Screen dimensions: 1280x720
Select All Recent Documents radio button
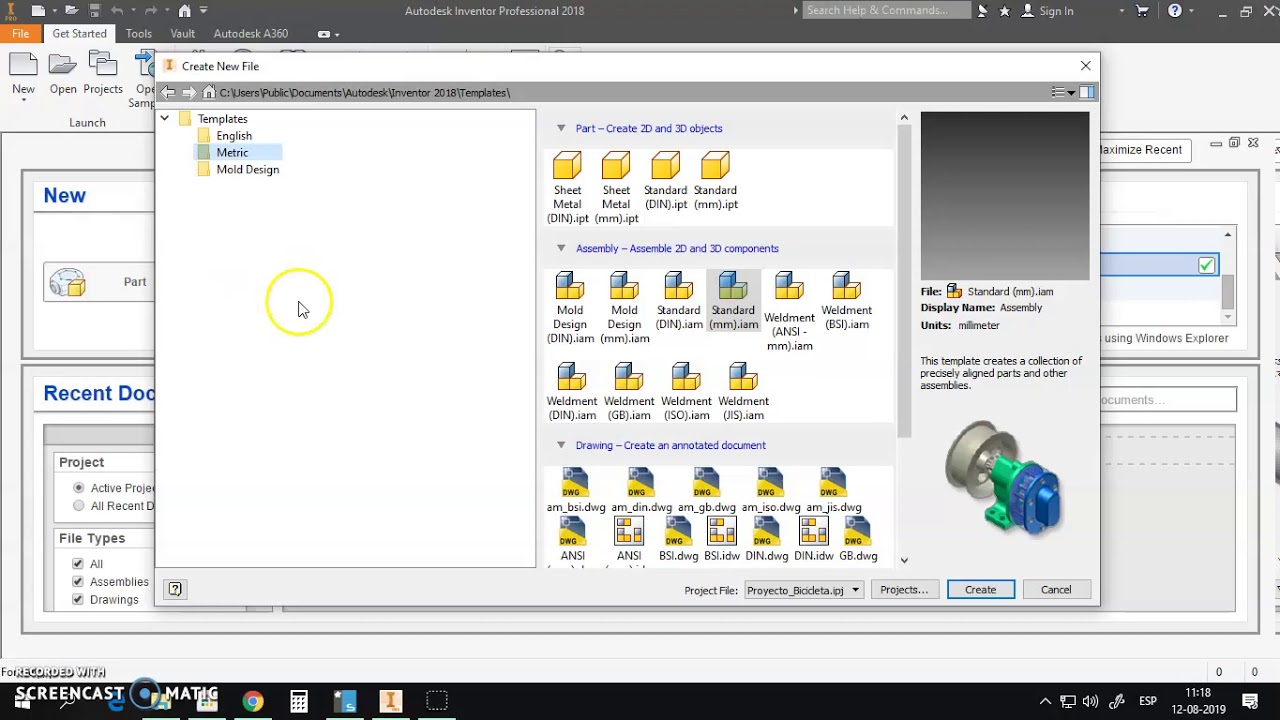78,506
